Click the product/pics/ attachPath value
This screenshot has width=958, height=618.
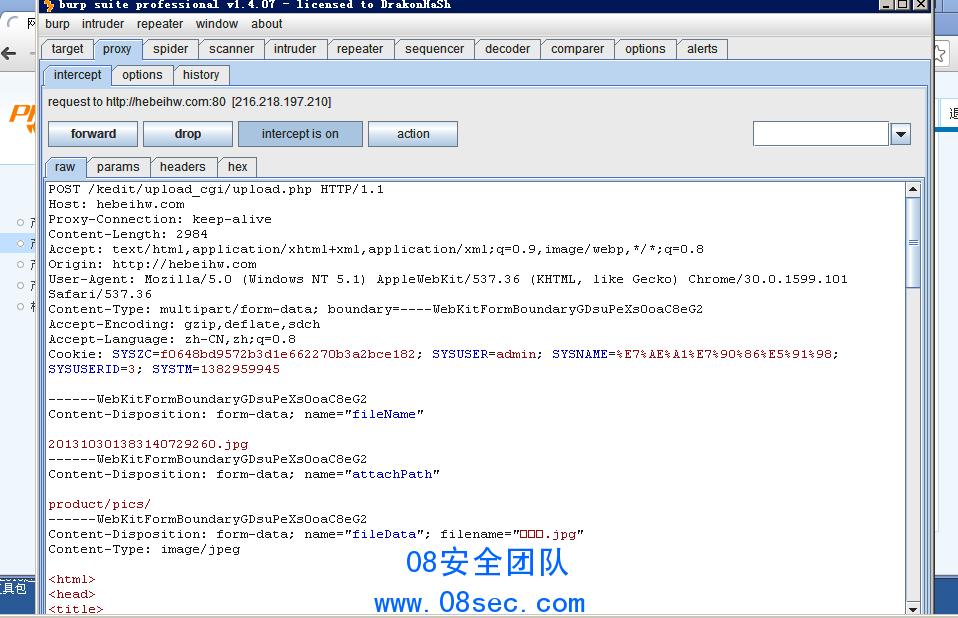pos(100,504)
